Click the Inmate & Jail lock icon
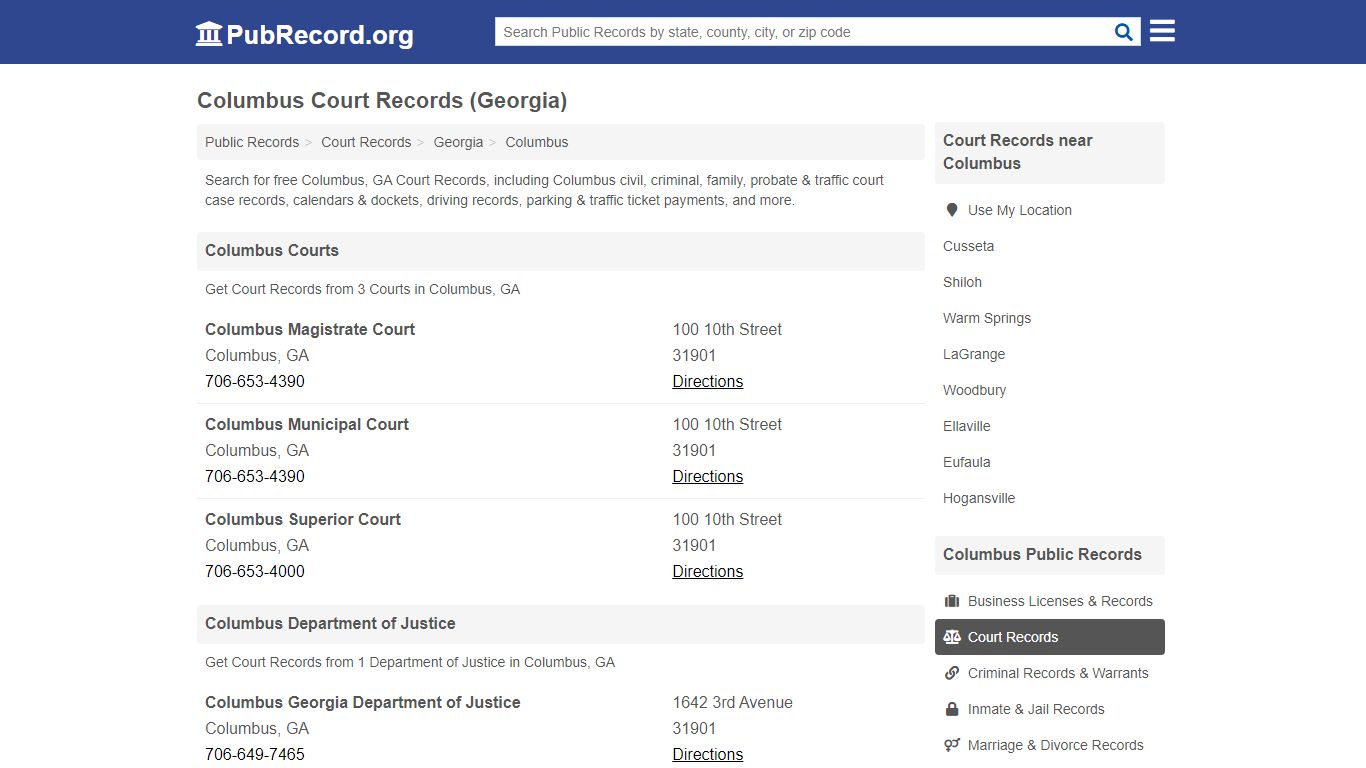Image resolution: width=1366 pixels, height=768 pixels. point(952,709)
